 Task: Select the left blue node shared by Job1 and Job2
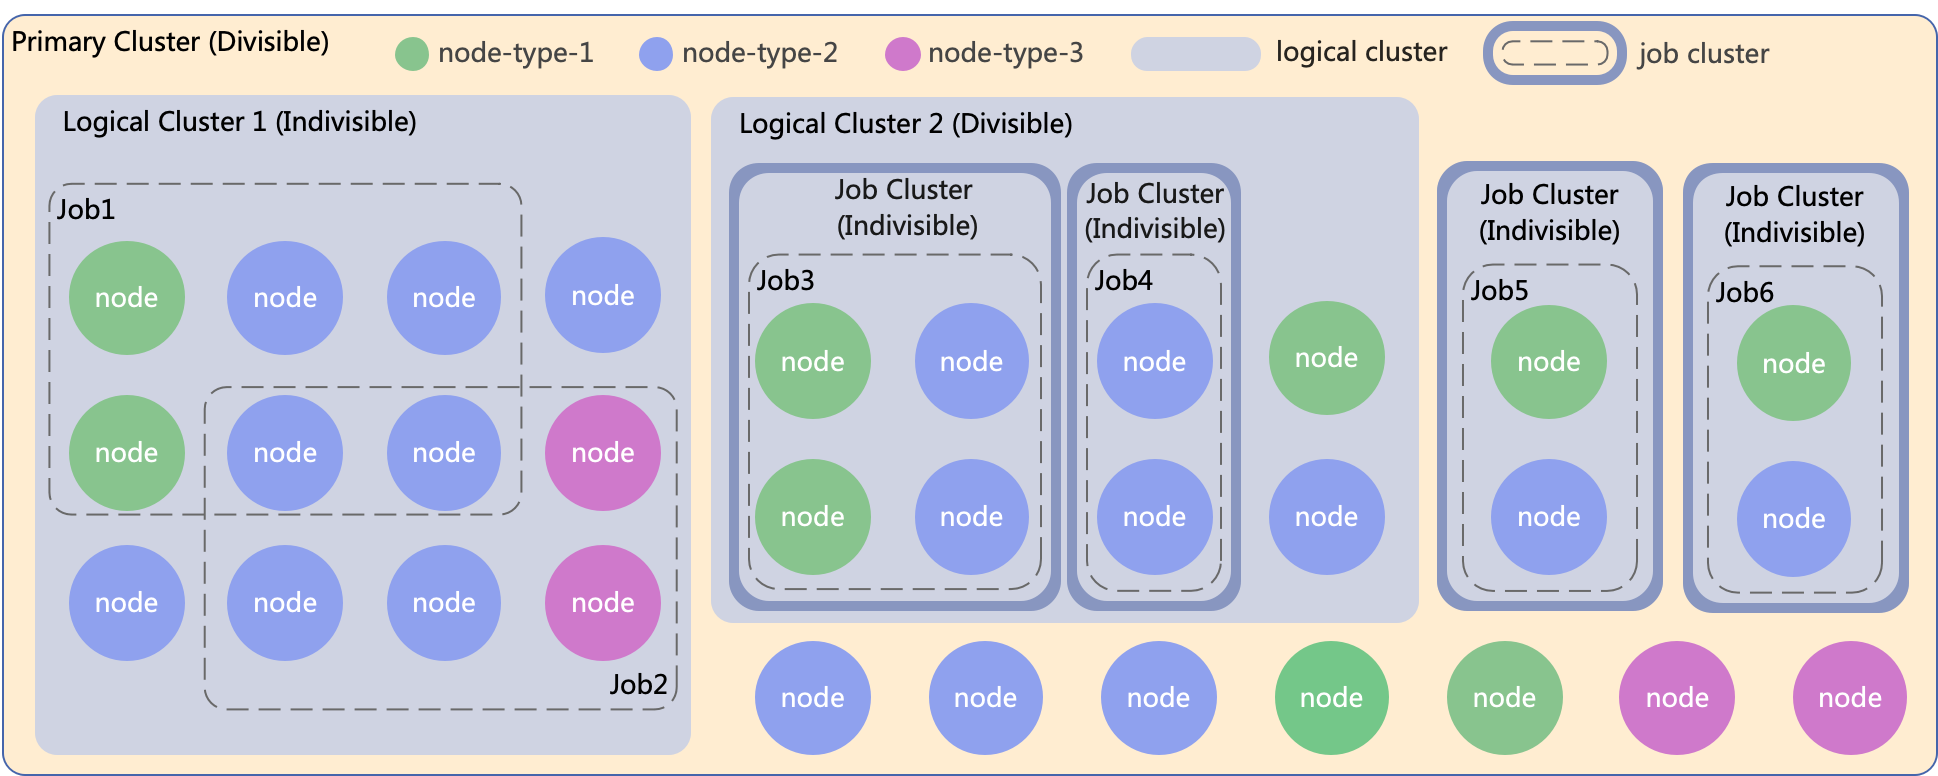coord(285,453)
